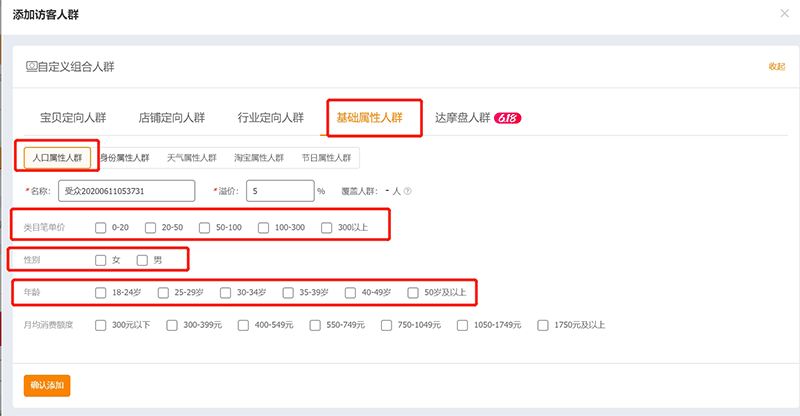Click the 名称 input field
The width and height of the screenshot is (800, 416).
tap(126, 191)
